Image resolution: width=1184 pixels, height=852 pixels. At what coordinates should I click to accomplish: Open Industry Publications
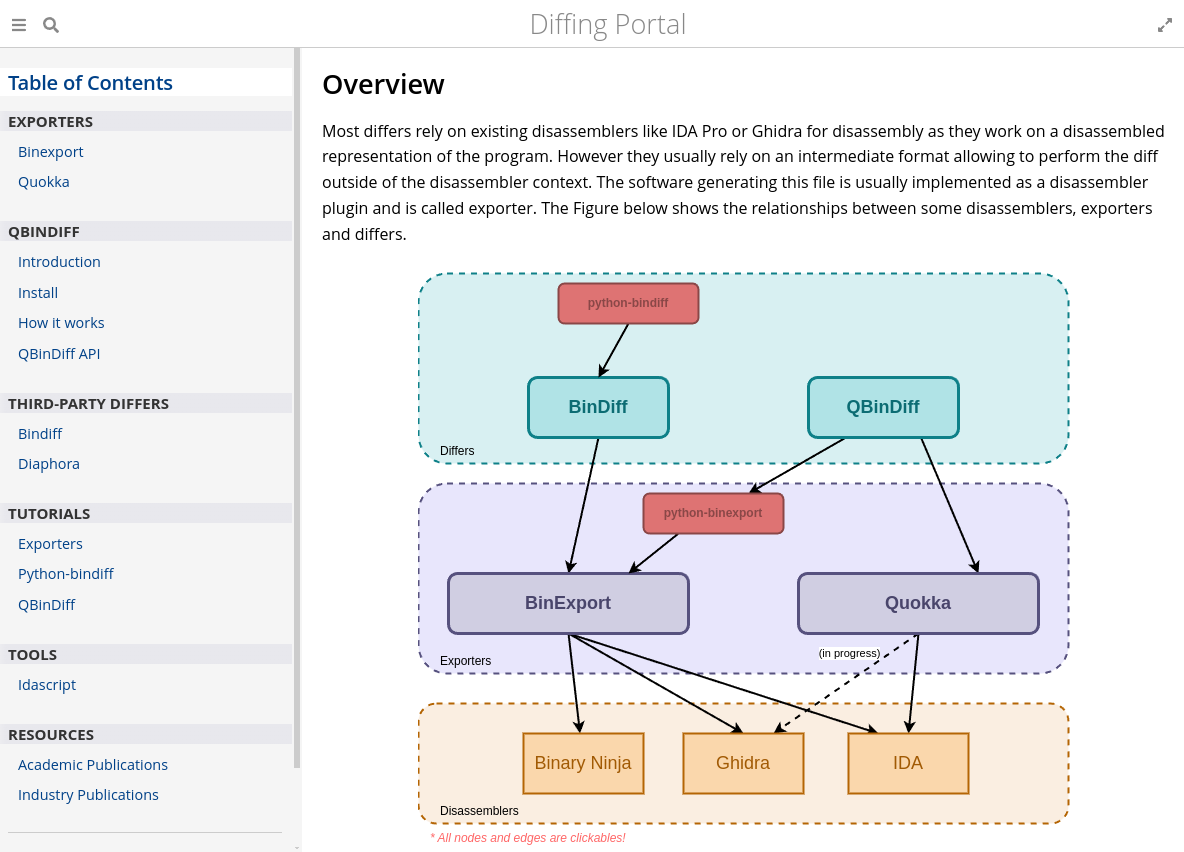pos(88,795)
